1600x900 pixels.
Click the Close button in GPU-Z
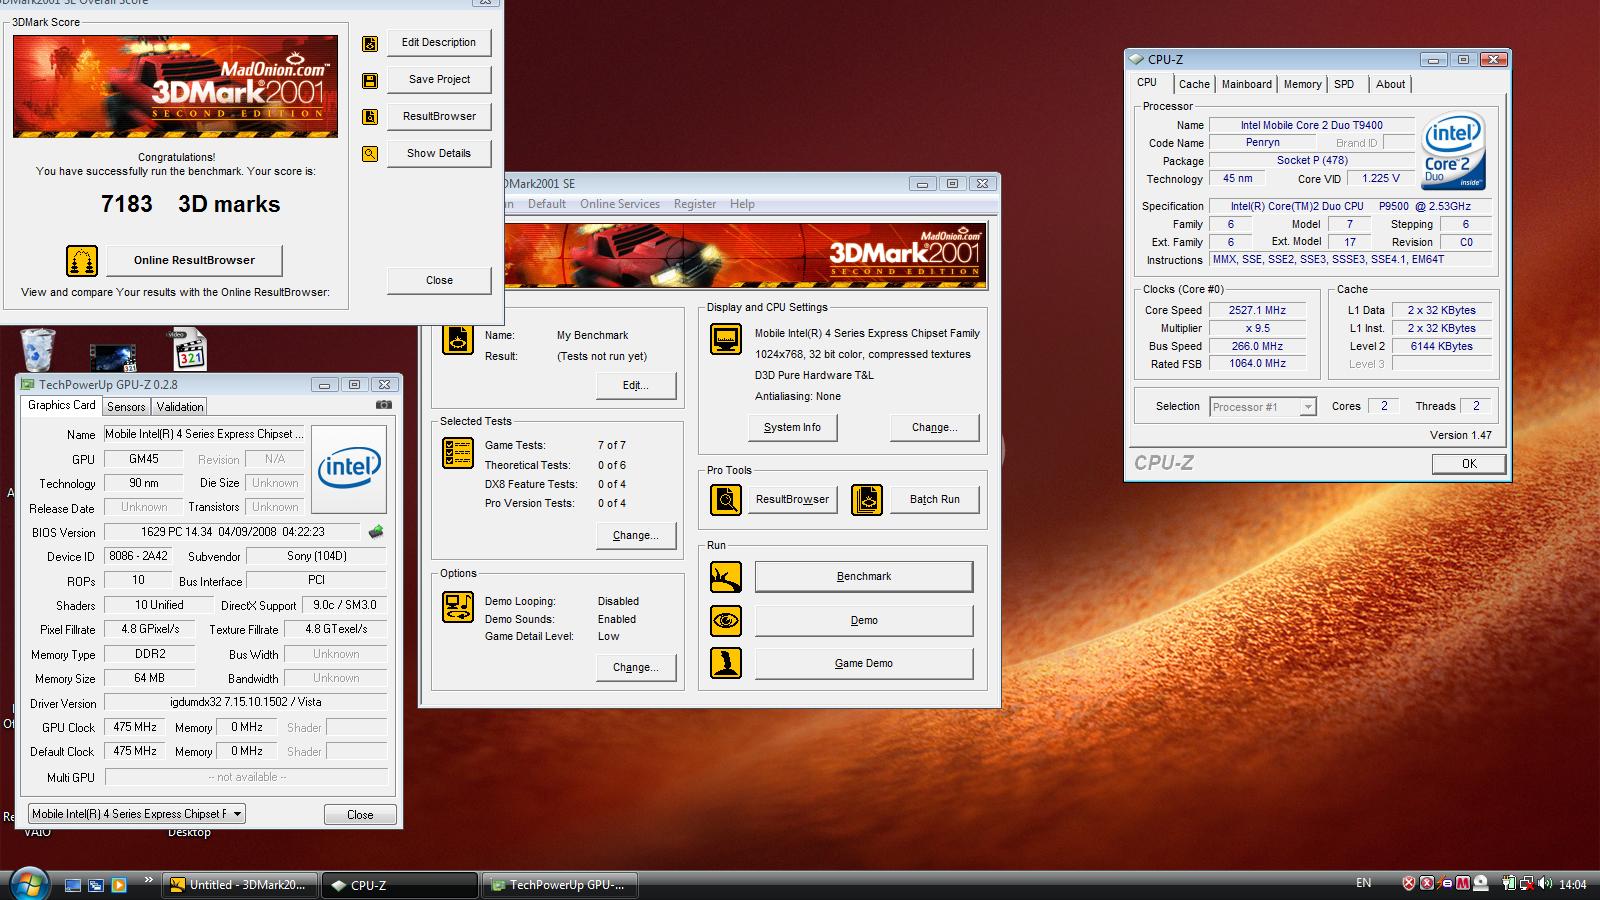click(360, 815)
